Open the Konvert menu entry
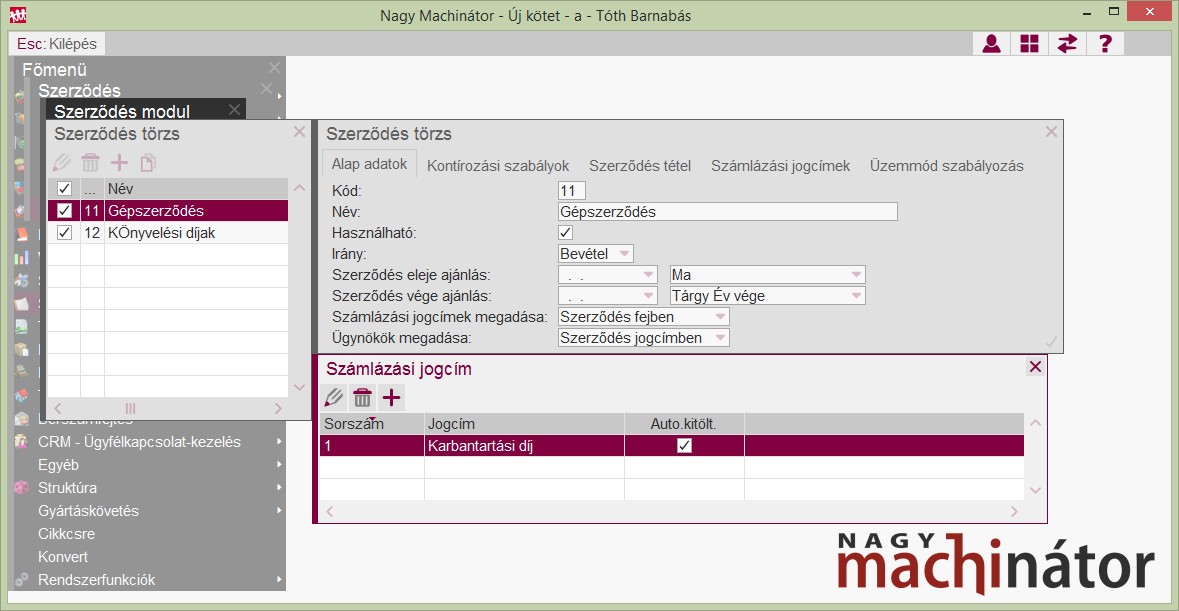 point(63,557)
